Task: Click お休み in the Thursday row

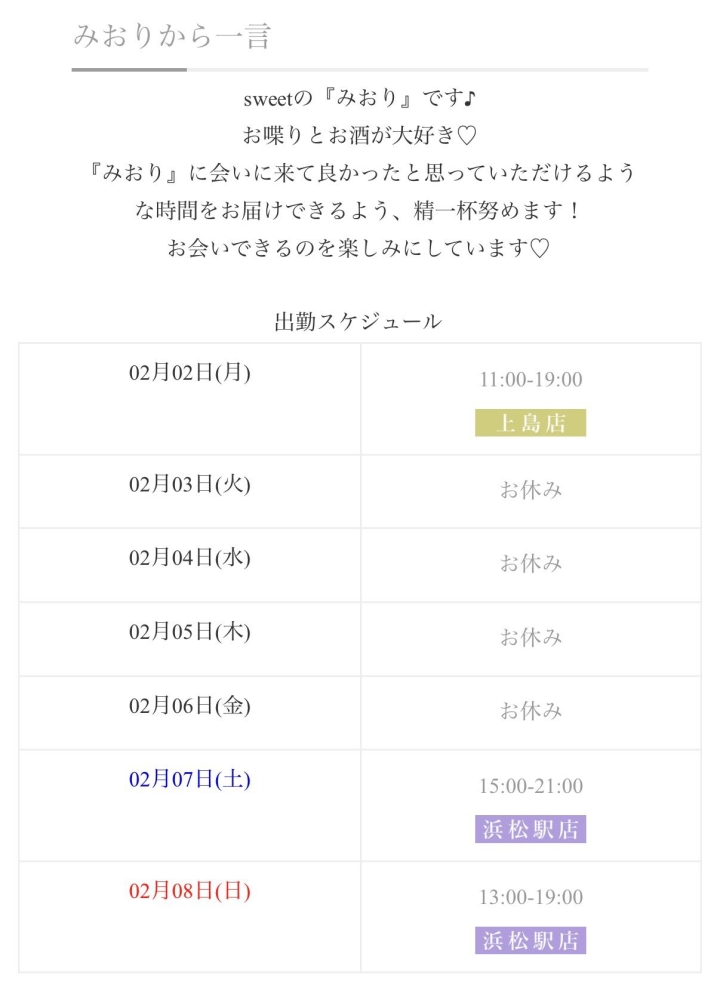Action: pyautogui.click(x=531, y=637)
